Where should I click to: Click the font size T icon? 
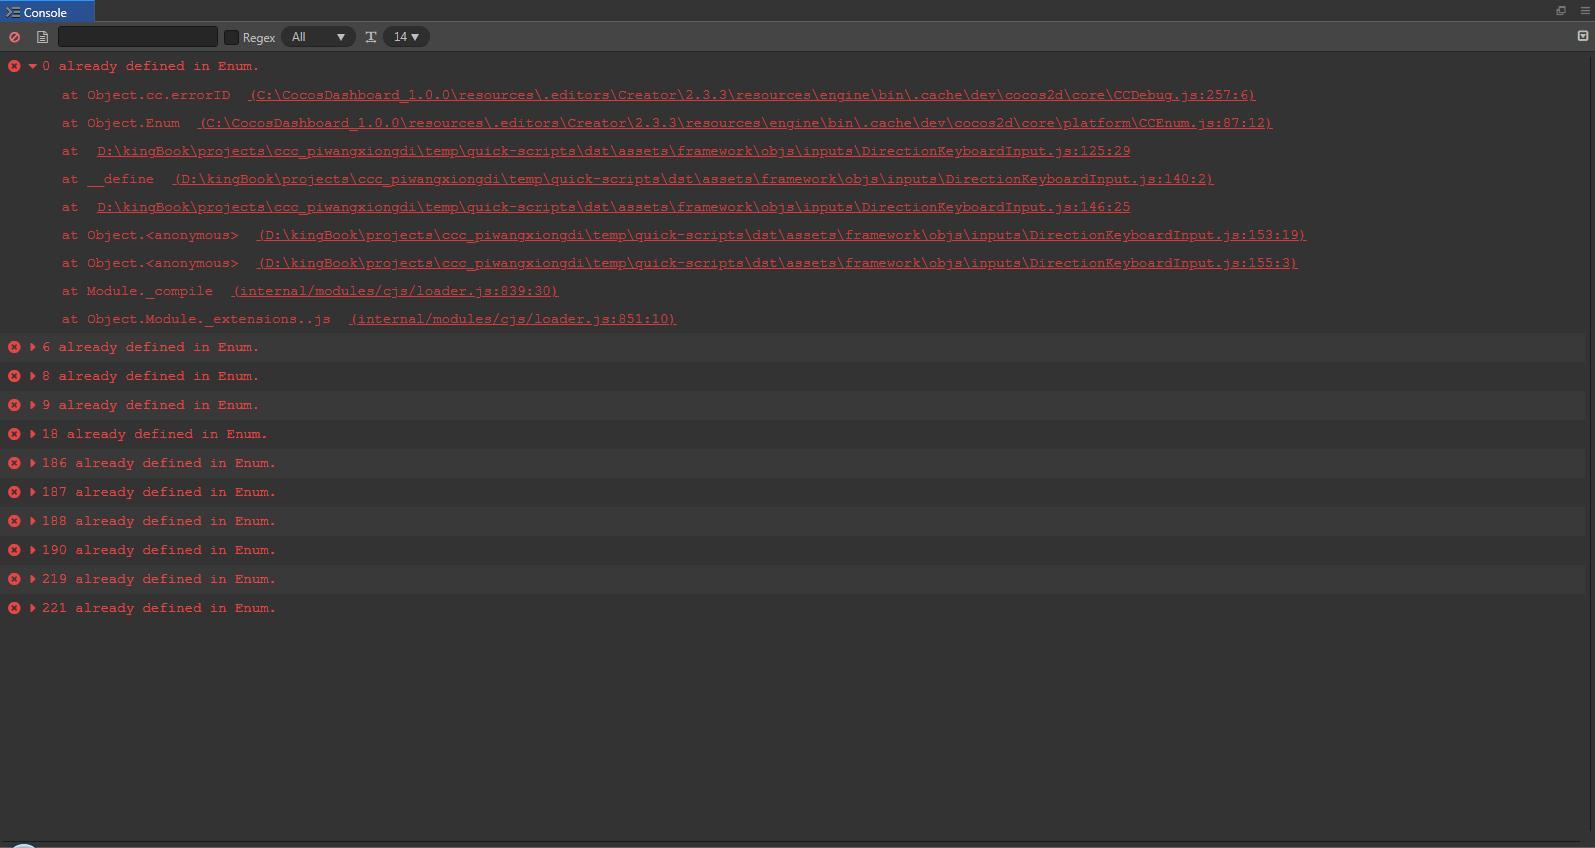pos(371,37)
